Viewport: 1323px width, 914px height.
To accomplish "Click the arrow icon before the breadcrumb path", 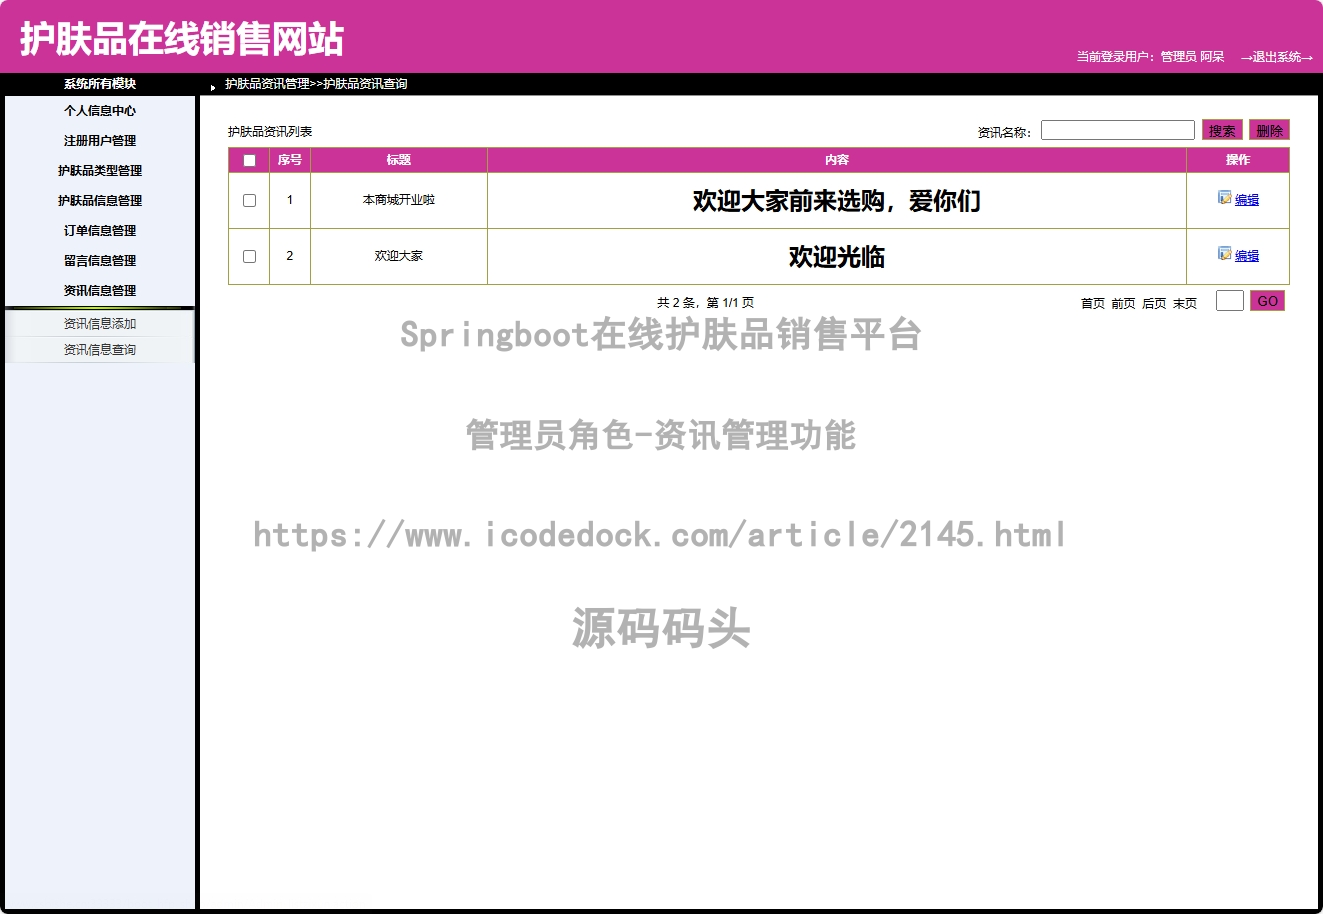I will pyautogui.click(x=213, y=87).
